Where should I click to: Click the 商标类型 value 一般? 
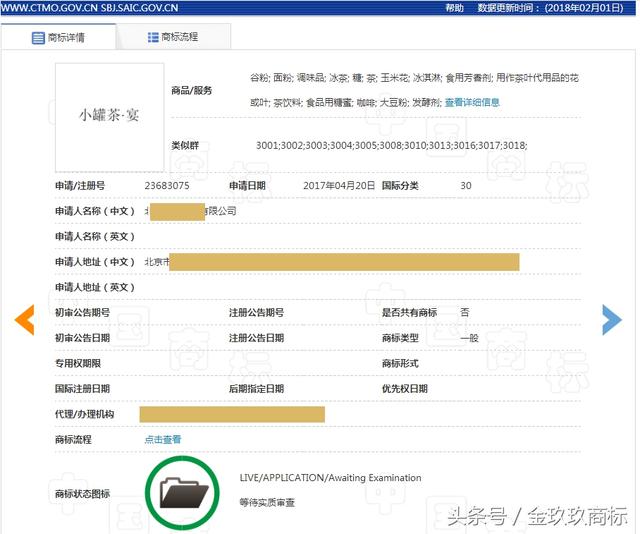469,338
